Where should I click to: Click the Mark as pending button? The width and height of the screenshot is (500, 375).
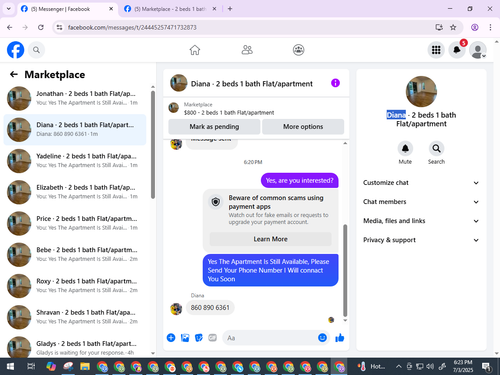click(x=214, y=127)
